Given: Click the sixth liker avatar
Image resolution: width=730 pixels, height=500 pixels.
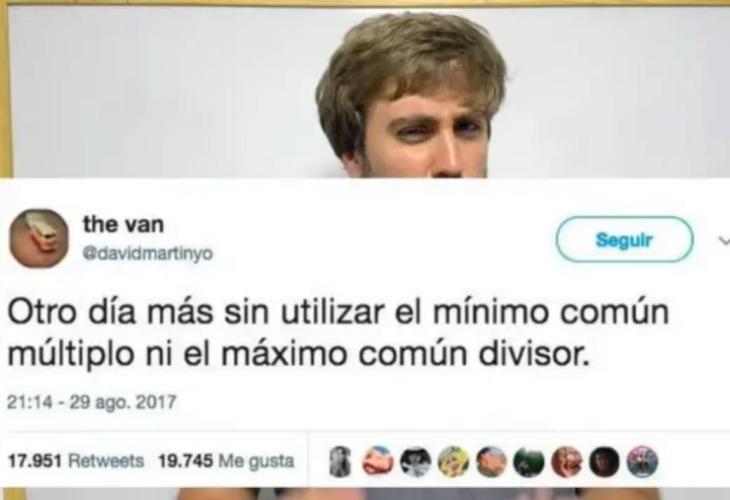Looking at the screenshot, I should [x=529, y=461].
